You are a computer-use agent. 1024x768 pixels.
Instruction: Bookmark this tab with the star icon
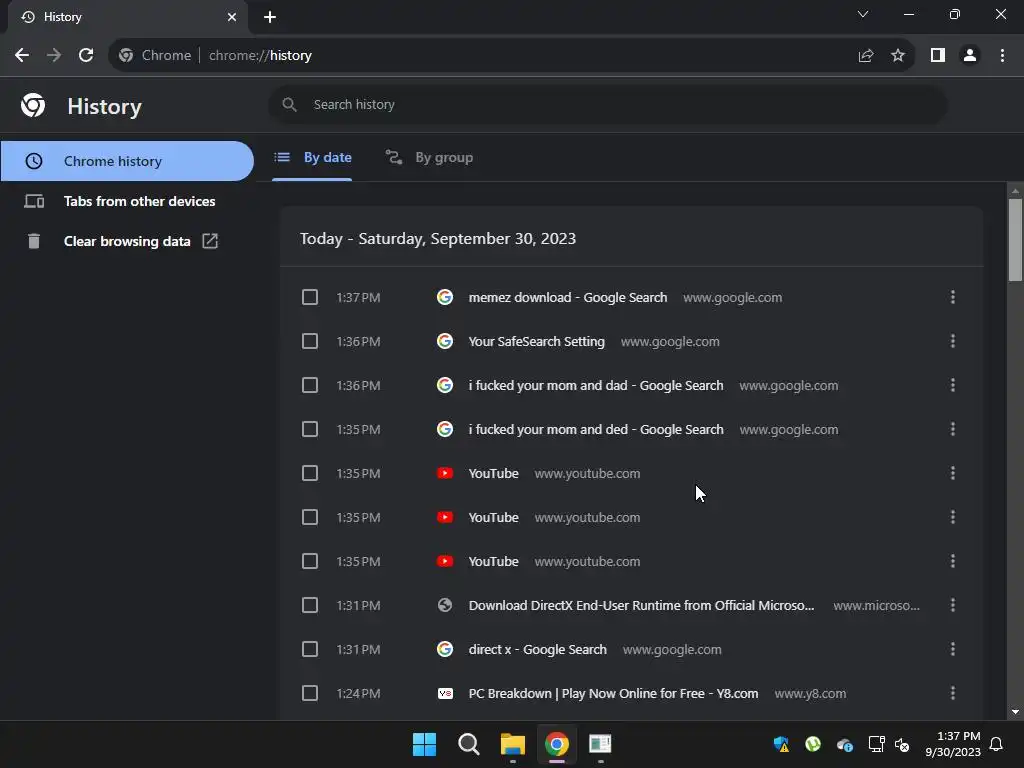898,56
